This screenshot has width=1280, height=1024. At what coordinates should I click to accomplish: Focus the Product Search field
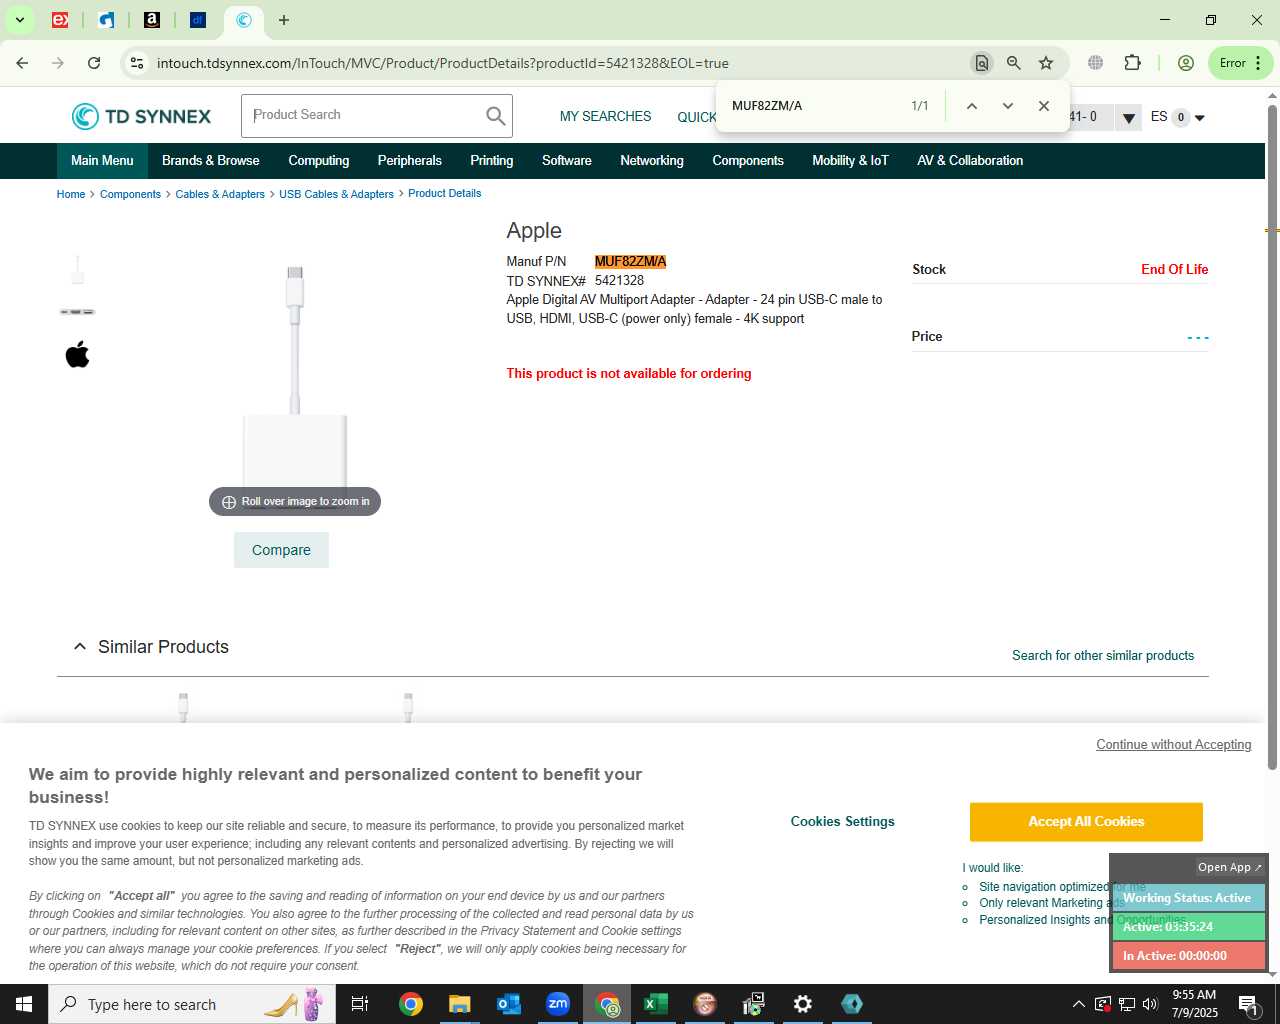(362, 116)
